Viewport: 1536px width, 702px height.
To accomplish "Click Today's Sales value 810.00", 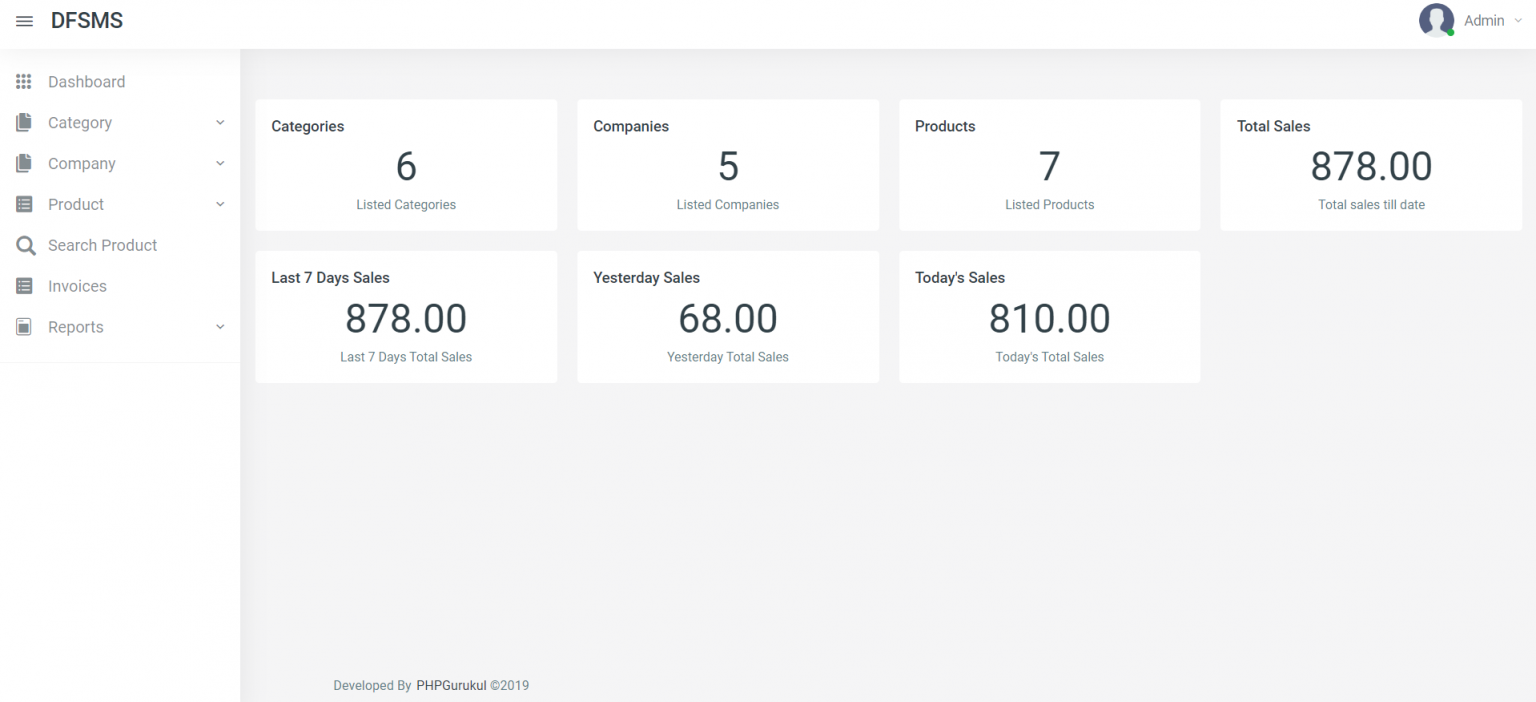I will tap(1049, 319).
